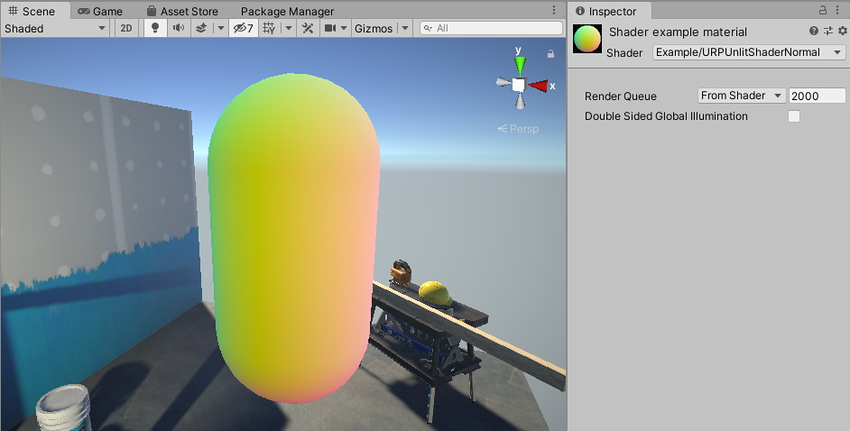Click the Render Queue value field
The height and width of the screenshot is (431, 850).
(x=816, y=96)
